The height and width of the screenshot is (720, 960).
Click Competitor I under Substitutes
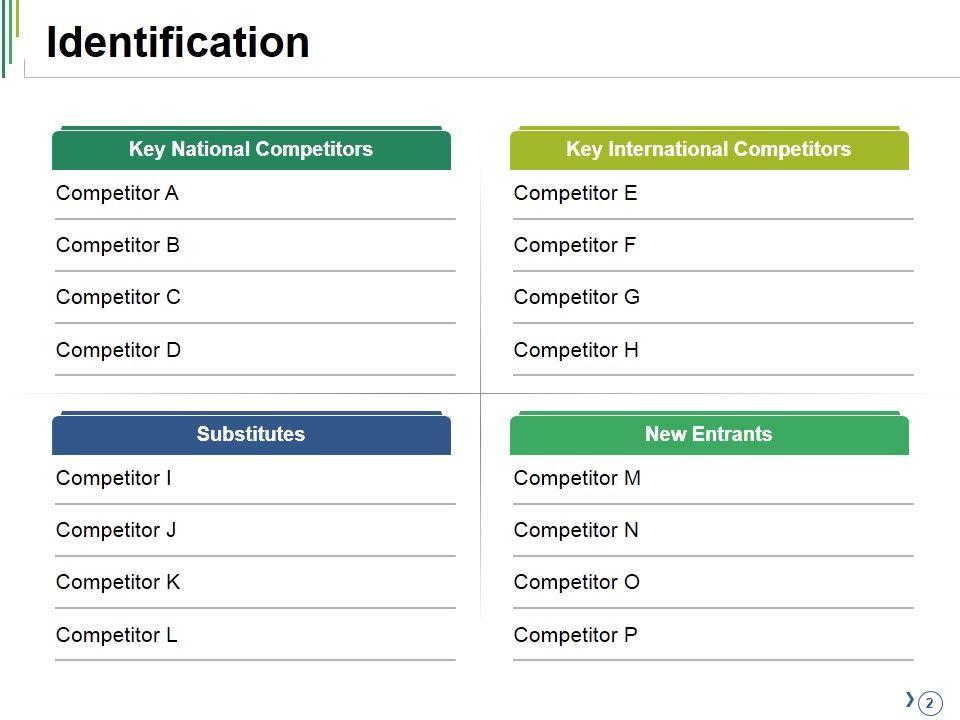(113, 479)
